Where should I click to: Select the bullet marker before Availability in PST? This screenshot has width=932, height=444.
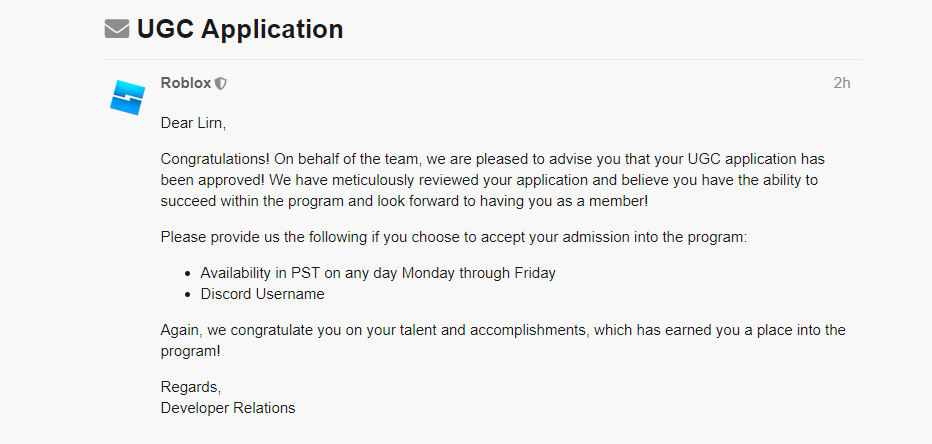(x=188, y=274)
